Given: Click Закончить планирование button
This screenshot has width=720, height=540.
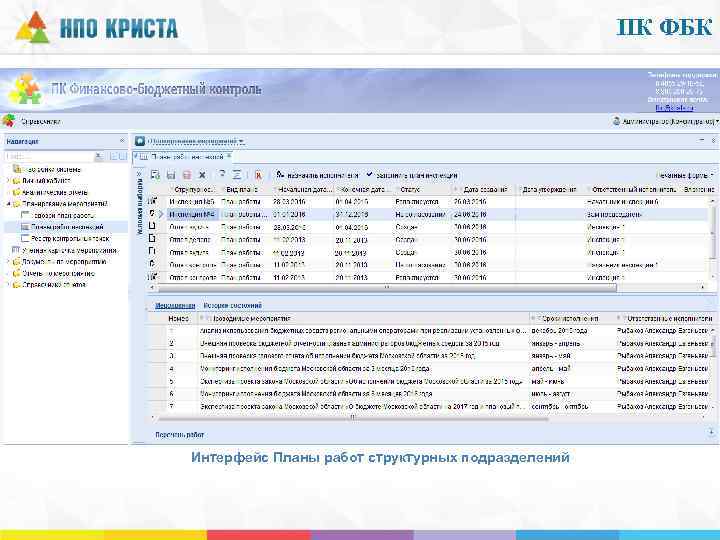Looking at the screenshot, I should (412, 175).
